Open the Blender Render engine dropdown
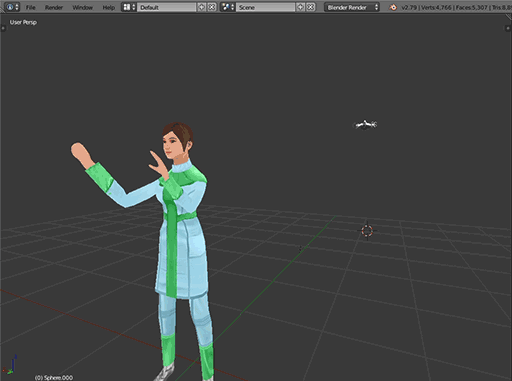 click(352, 7)
